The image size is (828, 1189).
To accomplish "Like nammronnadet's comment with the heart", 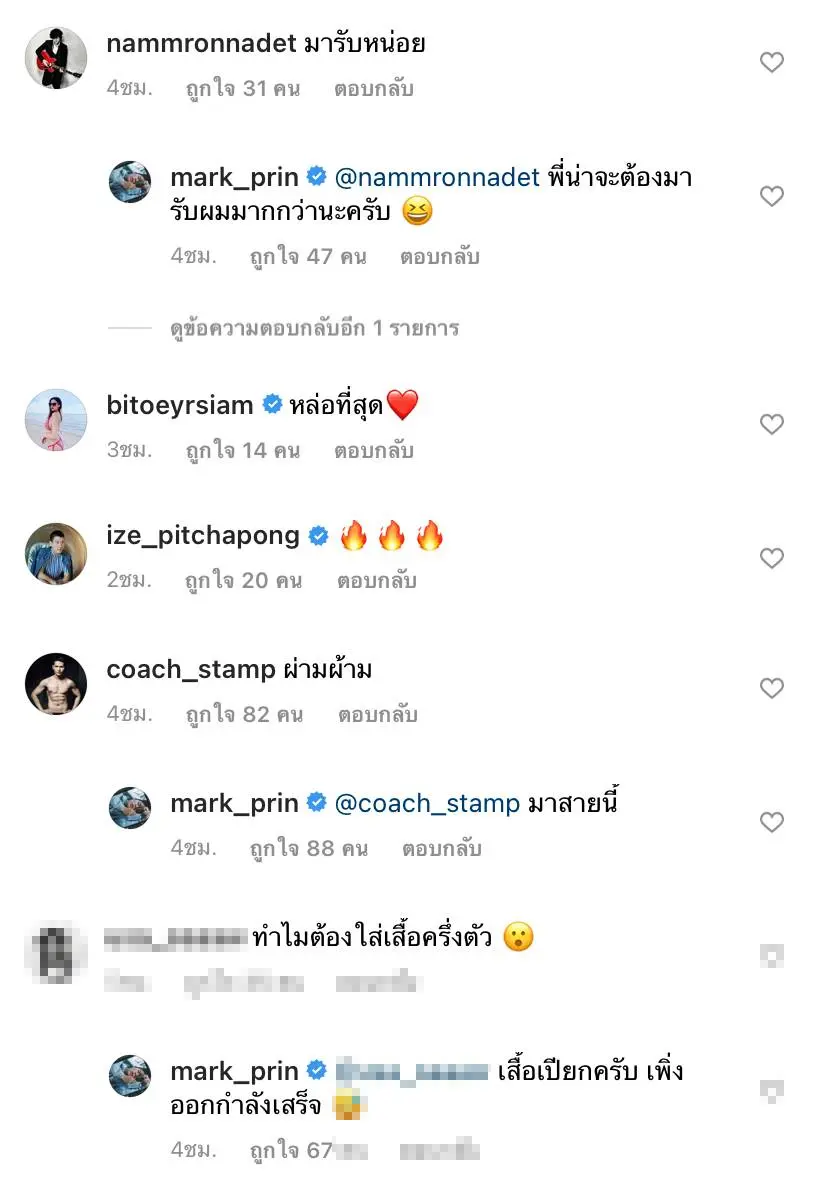I will [x=771, y=62].
